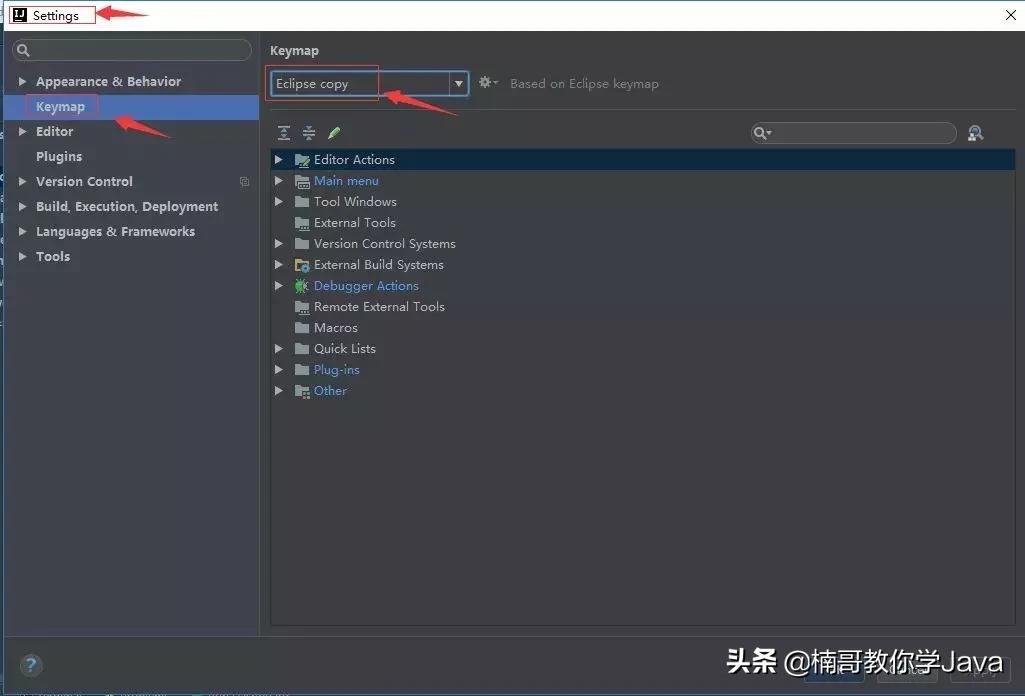Click the help question mark icon
Viewport: 1025px width, 696px height.
pyautogui.click(x=30, y=665)
